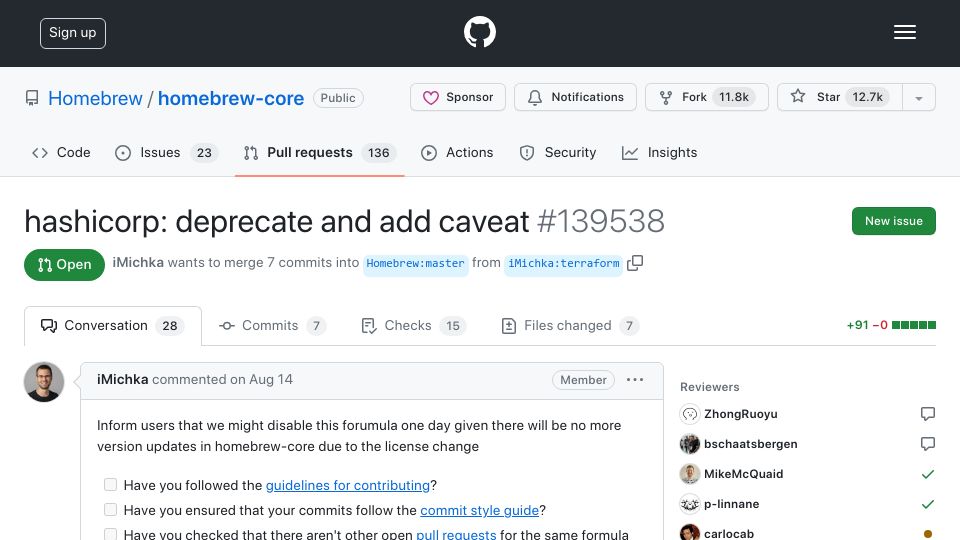Switch to the Code tab

61,152
